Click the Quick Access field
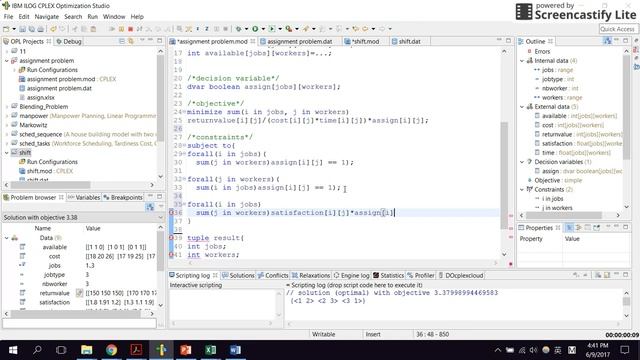 [617, 29]
